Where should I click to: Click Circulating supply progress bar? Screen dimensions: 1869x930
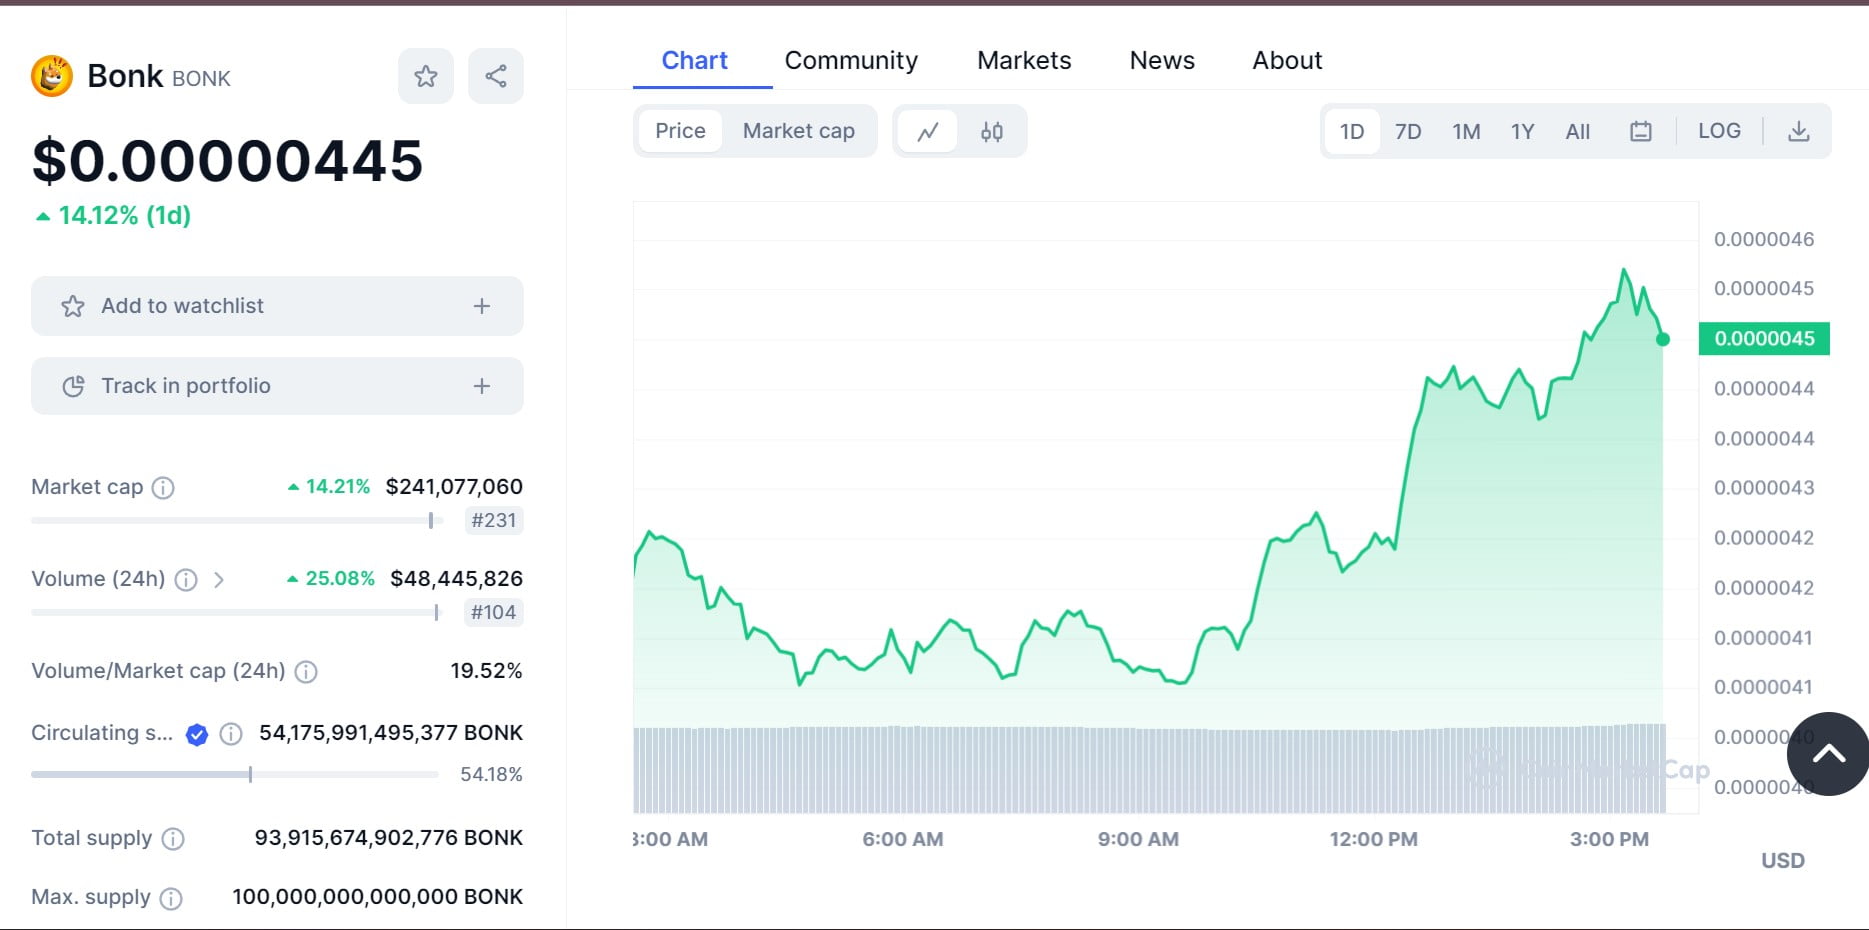[235, 775]
